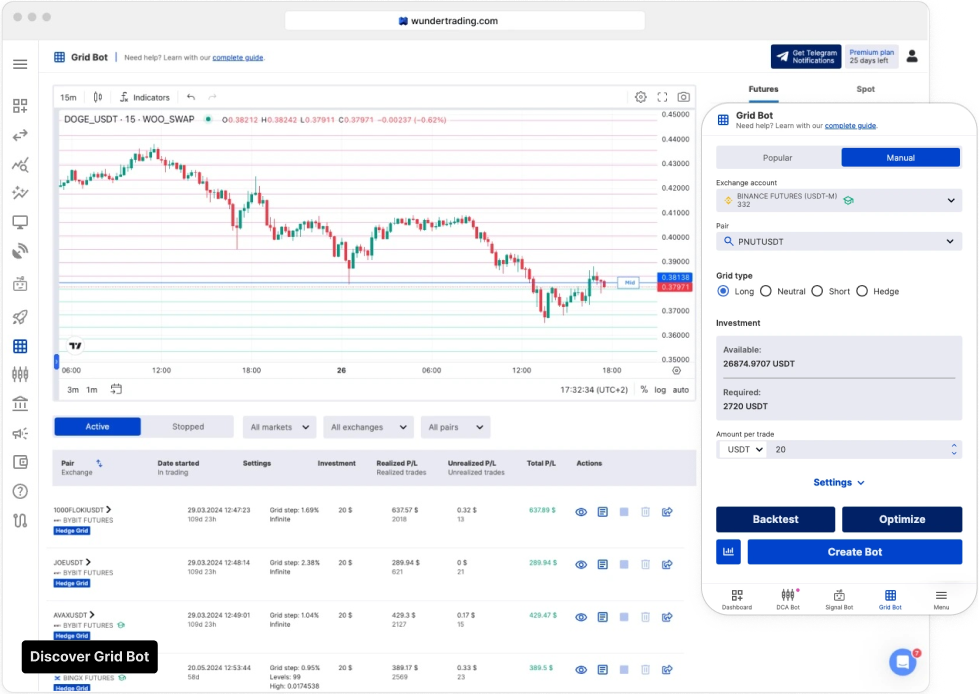Toggle log scale on the chart
Image resolution: width=979 pixels, height=694 pixels.
click(660, 389)
